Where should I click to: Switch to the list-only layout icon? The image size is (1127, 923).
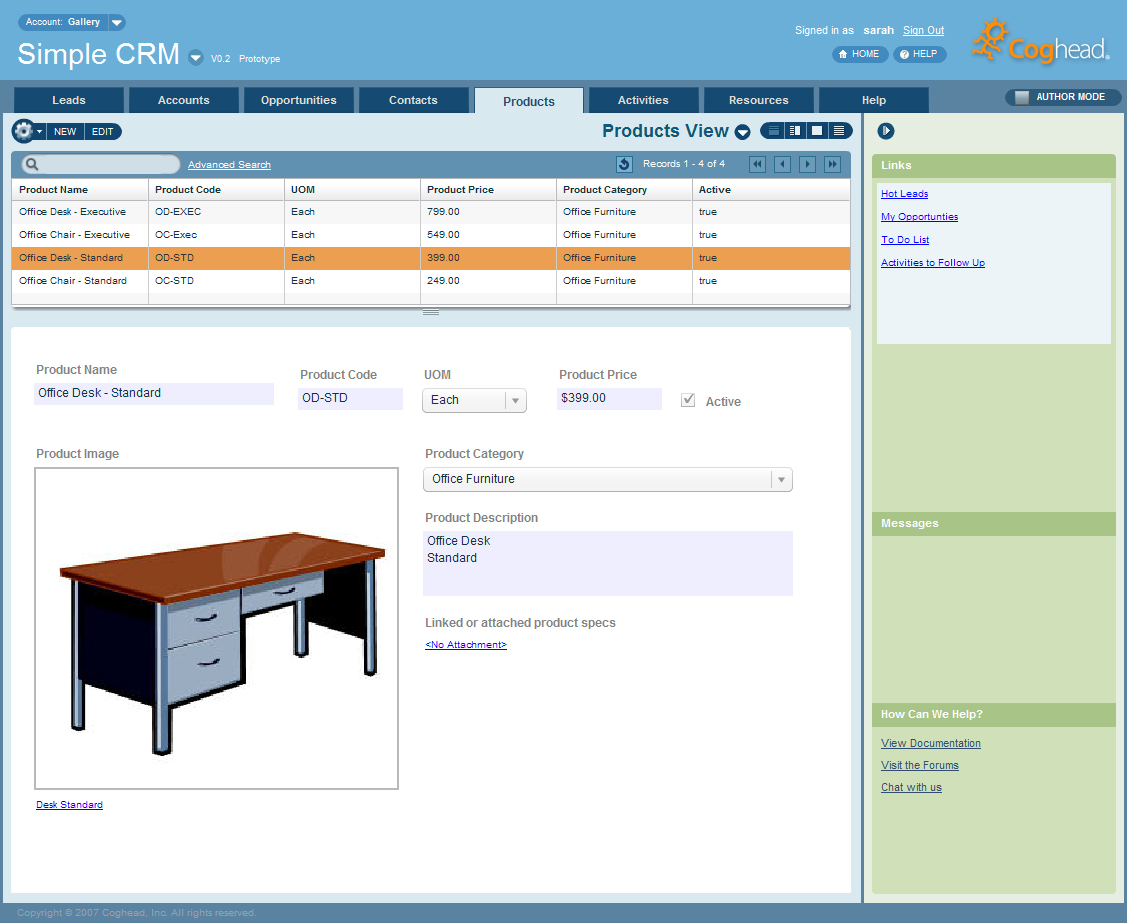click(840, 131)
